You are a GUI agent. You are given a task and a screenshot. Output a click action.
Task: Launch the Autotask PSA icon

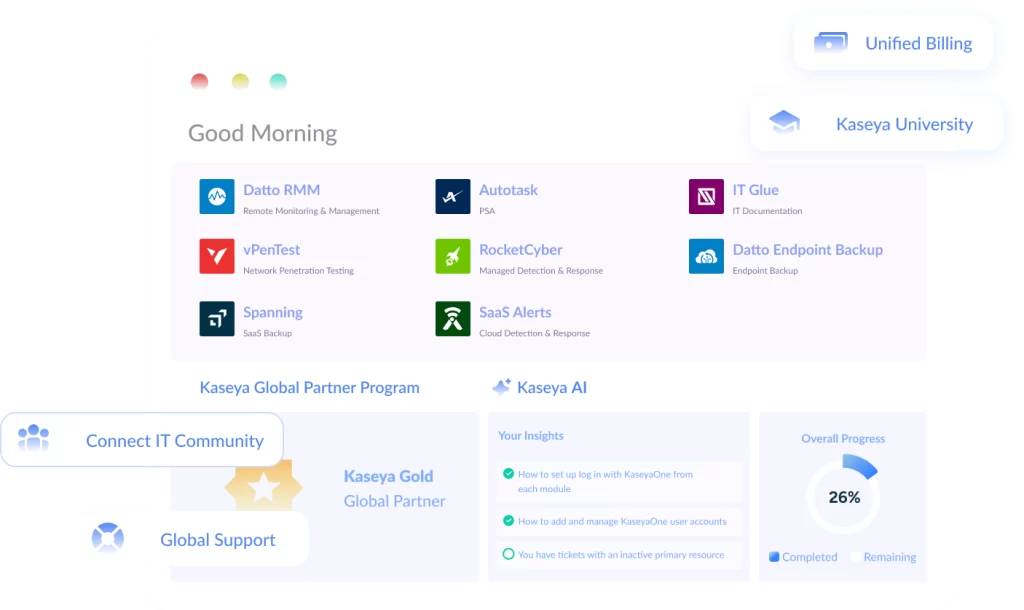point(452,196)
